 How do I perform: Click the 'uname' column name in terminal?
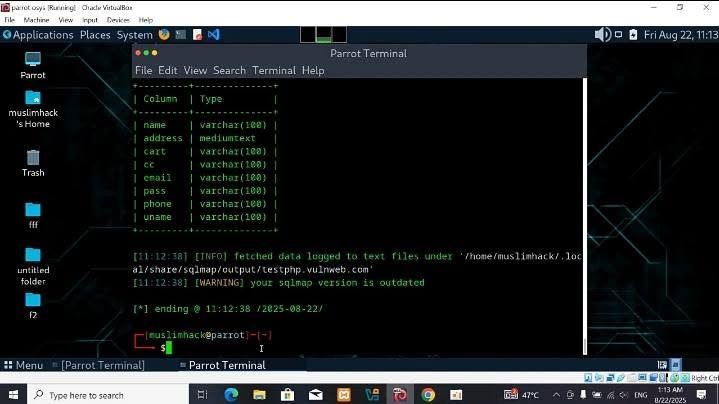pos(157,217)
